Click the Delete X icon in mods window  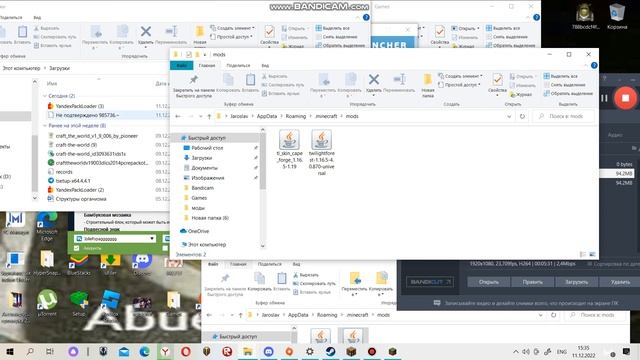click(373, 79)
